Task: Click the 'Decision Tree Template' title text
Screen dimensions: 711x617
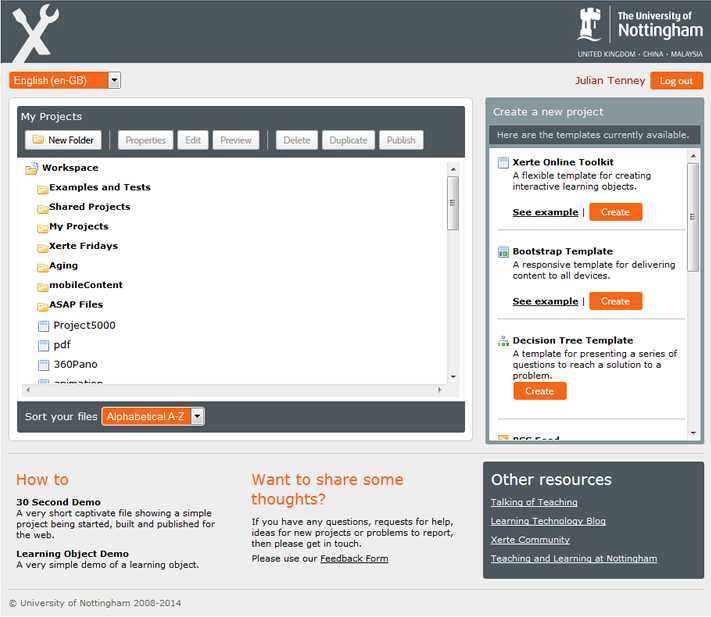Action: pyautogui.click(x=573, y=340)
